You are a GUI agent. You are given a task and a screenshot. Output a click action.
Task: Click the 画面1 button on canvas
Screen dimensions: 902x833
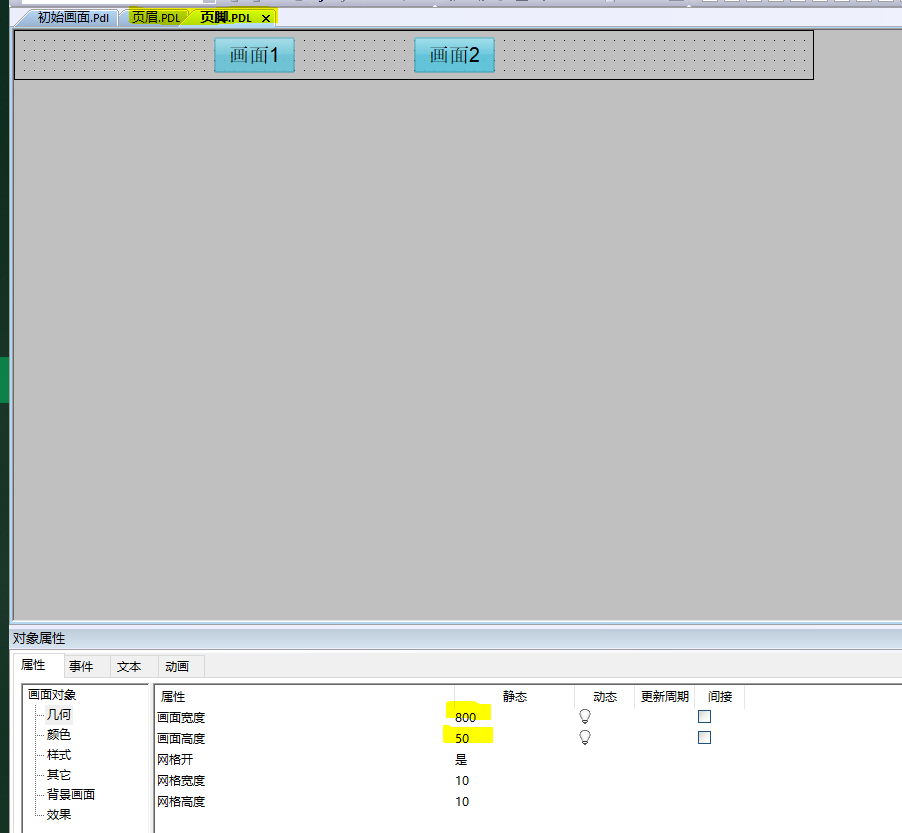pos(254,55)
